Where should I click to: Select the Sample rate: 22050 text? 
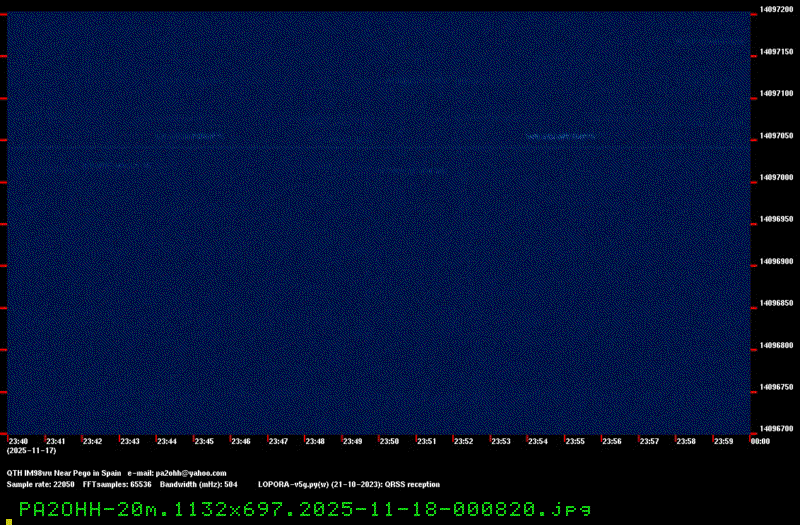[x=40, y=485]
